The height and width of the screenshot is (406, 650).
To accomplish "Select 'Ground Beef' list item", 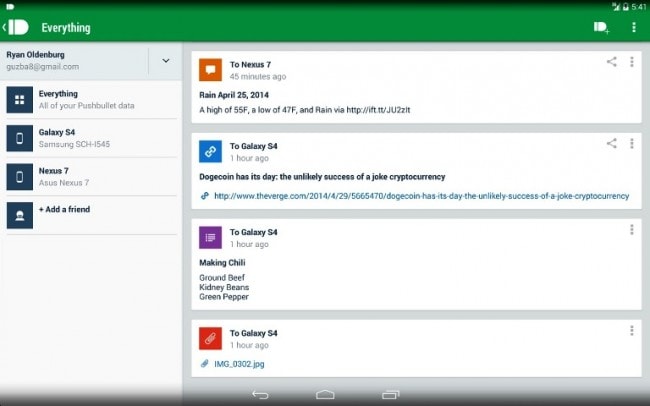I will (x=222, y=277).
